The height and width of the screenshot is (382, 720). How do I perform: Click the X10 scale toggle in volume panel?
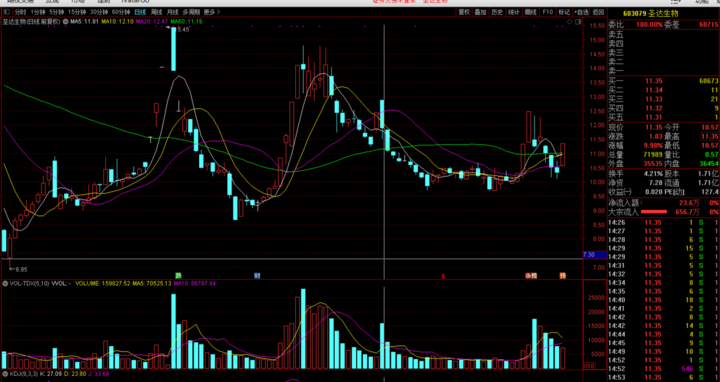coord(589,366)
